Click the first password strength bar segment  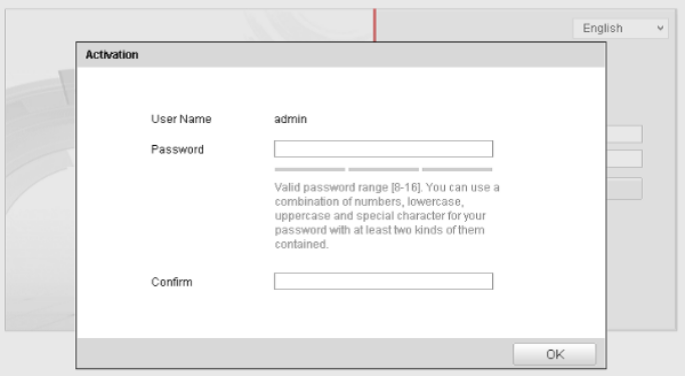[x=310, y=169]
